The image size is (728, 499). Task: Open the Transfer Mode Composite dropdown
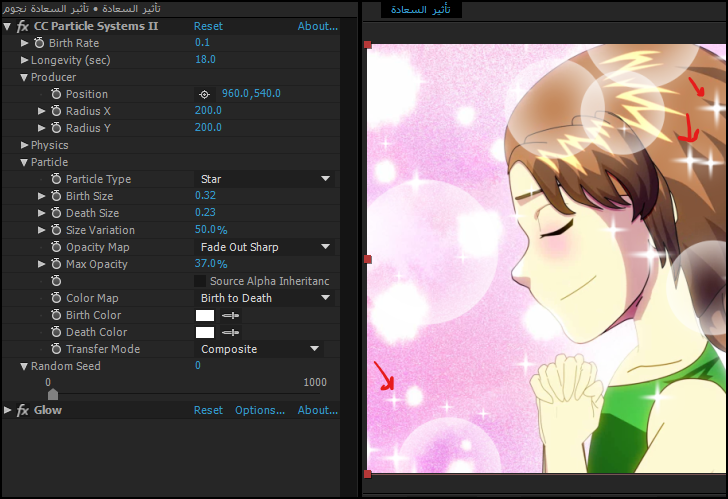[x=259, y=349]
